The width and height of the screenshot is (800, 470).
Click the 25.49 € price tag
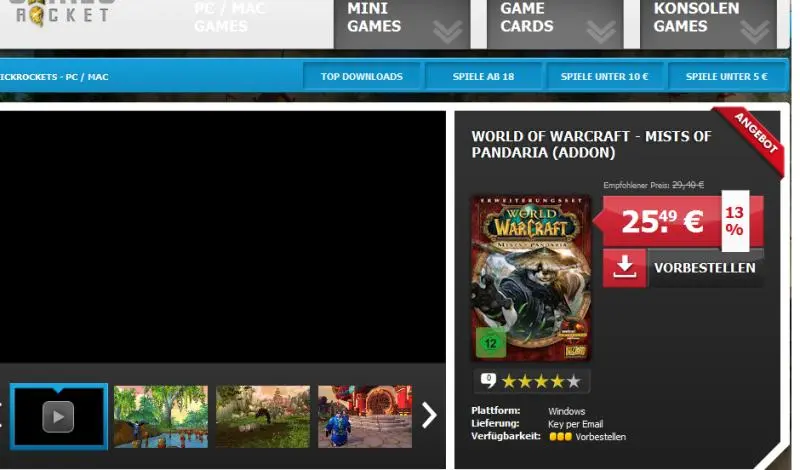(x=660, y=220)
